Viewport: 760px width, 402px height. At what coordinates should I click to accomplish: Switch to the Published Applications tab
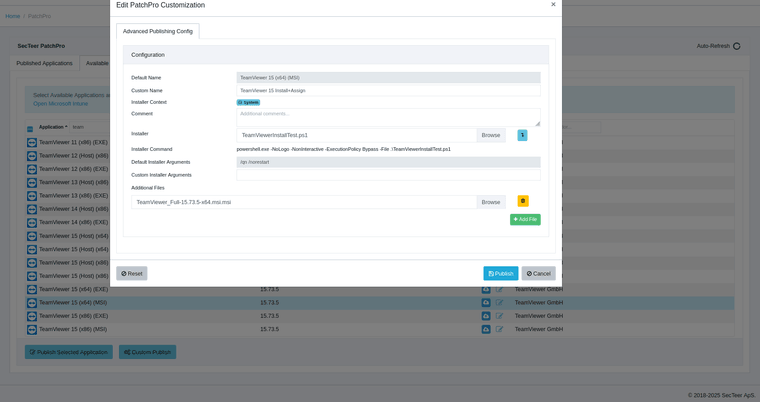(44, 63)
